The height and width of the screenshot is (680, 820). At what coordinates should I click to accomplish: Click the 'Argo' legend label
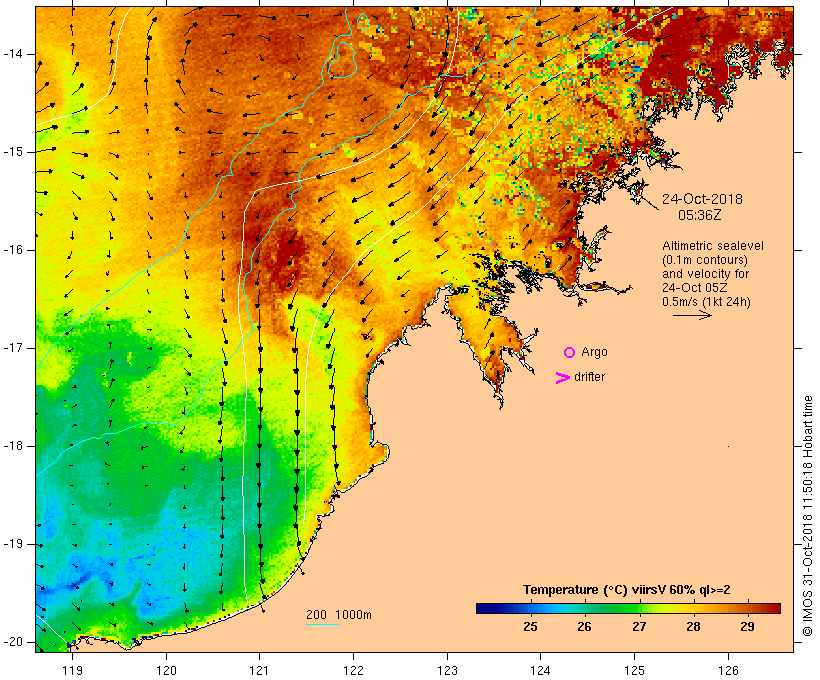595,352
